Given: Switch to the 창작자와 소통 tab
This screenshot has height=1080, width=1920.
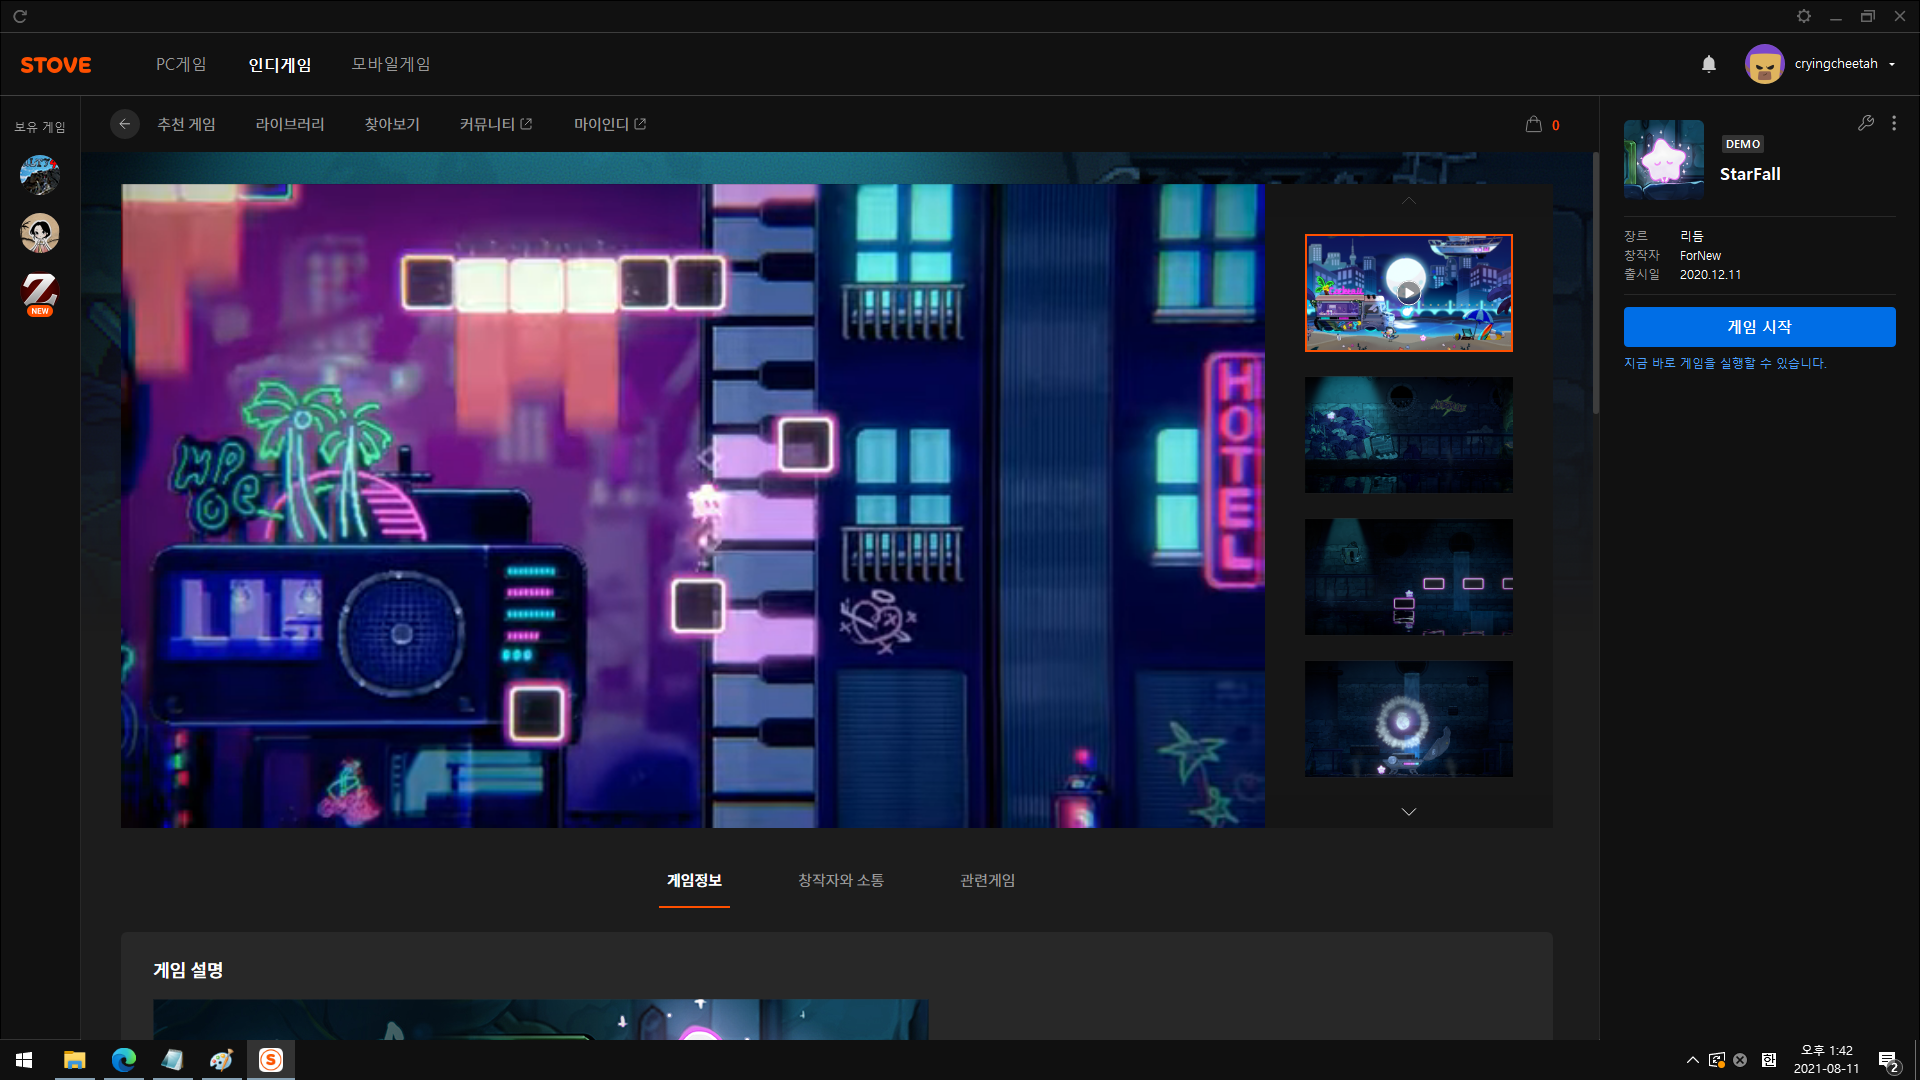Looking at the screenshot, I should tap(840, 880).
